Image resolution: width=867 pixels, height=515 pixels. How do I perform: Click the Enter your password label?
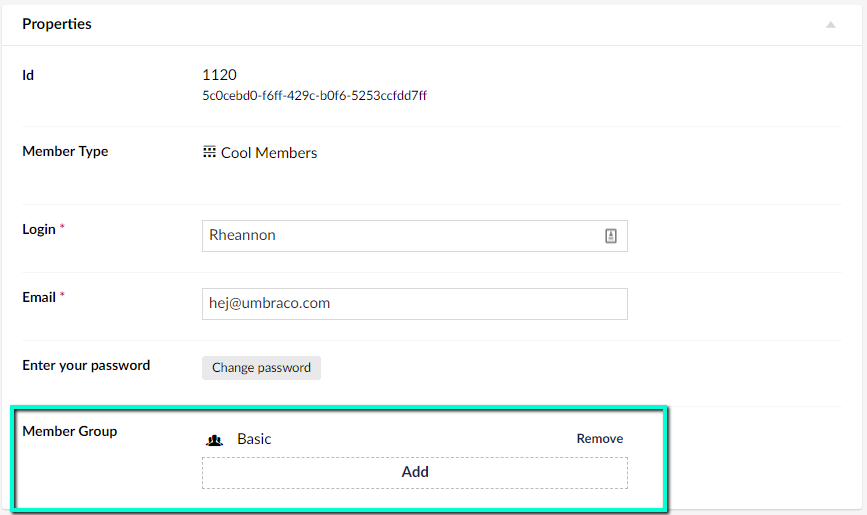point(86,366)
